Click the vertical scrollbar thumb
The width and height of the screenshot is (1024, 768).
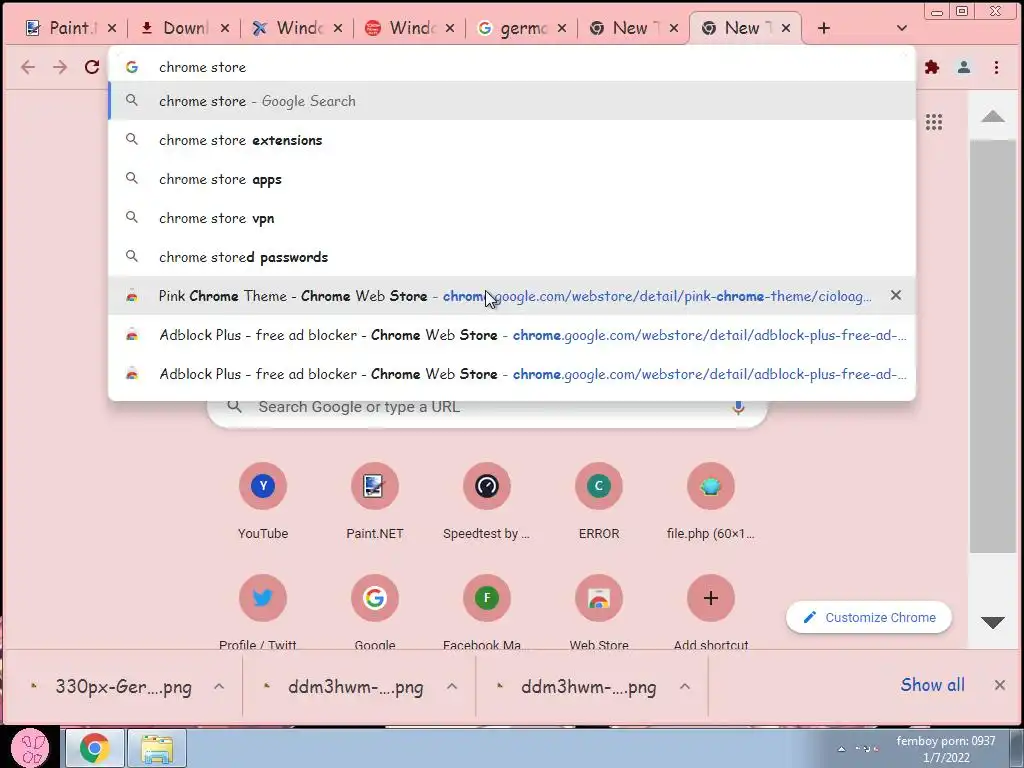[993, 346]
